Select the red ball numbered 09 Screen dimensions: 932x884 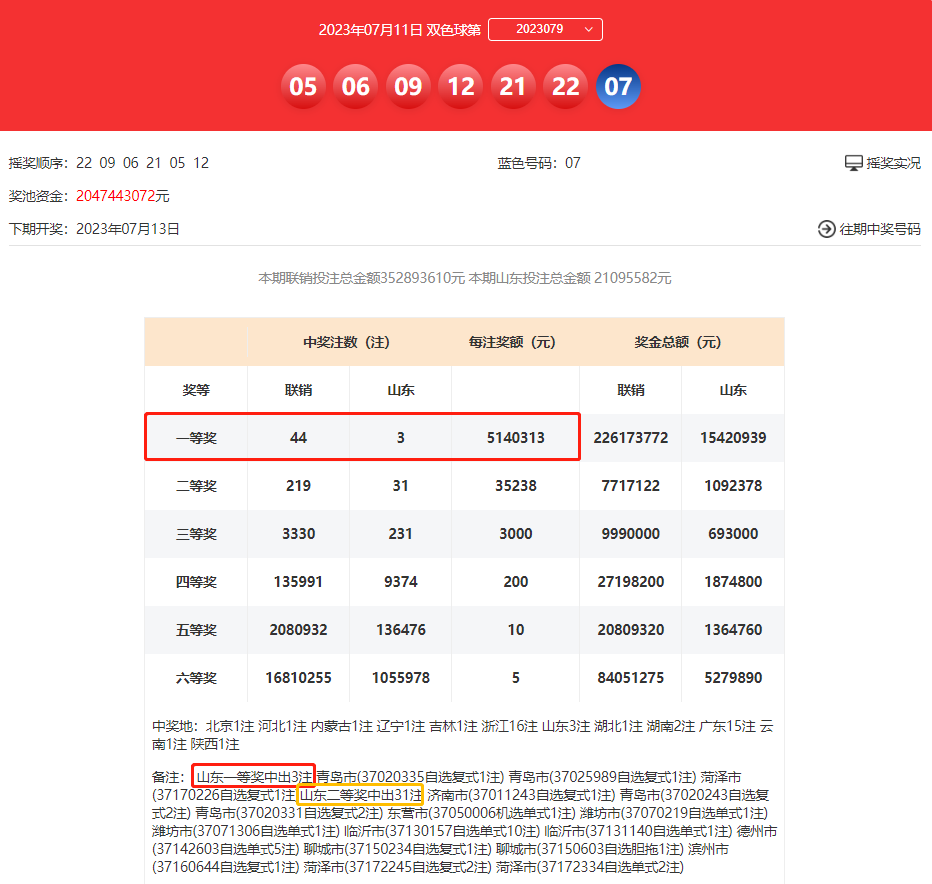click(x=408, y=87)
